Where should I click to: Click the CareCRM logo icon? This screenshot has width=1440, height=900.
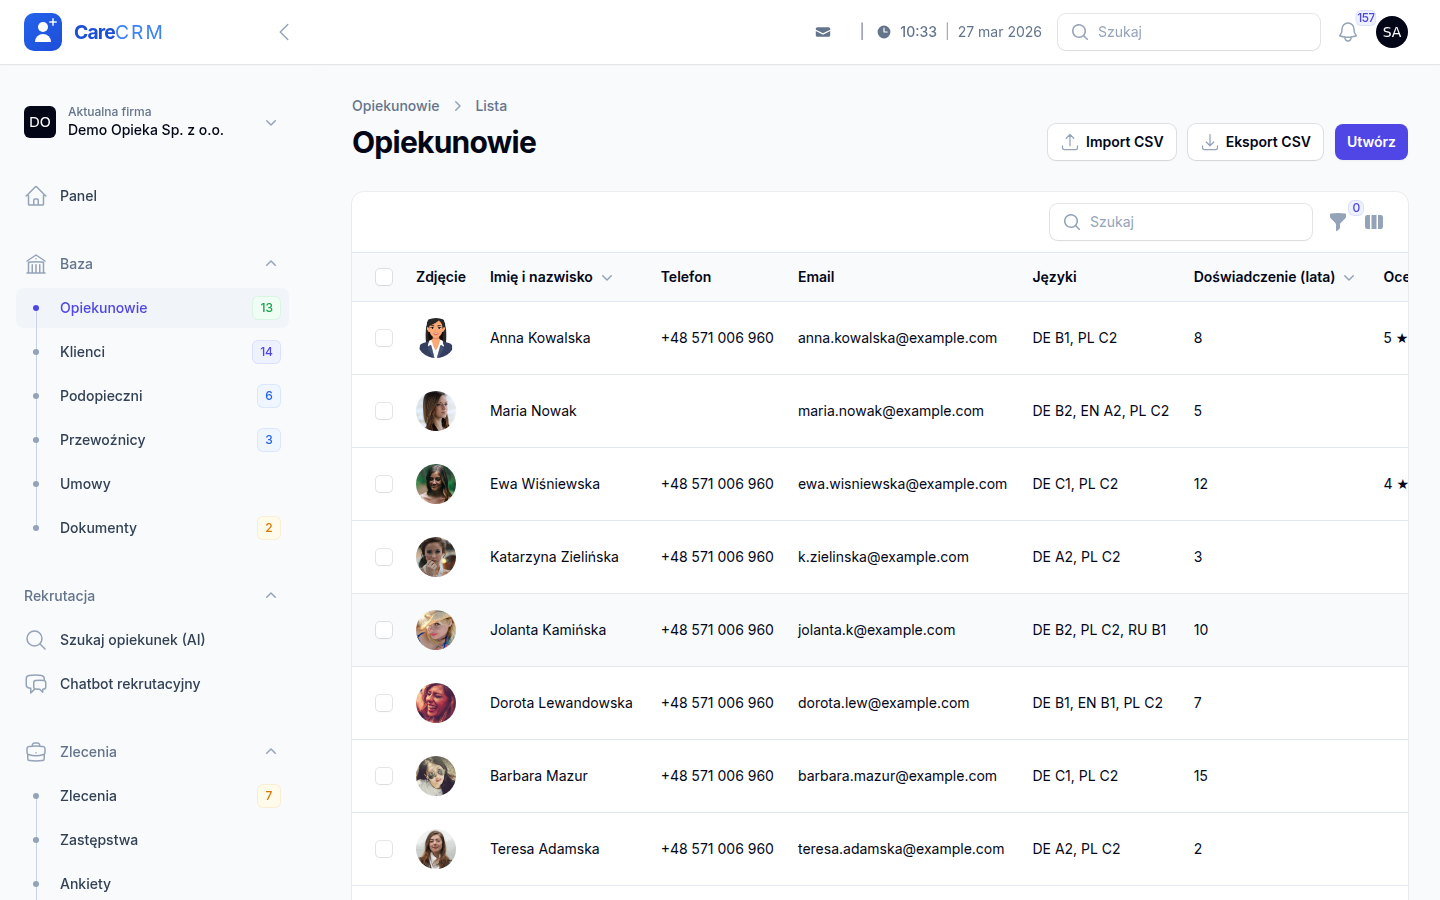click(43, 31)
